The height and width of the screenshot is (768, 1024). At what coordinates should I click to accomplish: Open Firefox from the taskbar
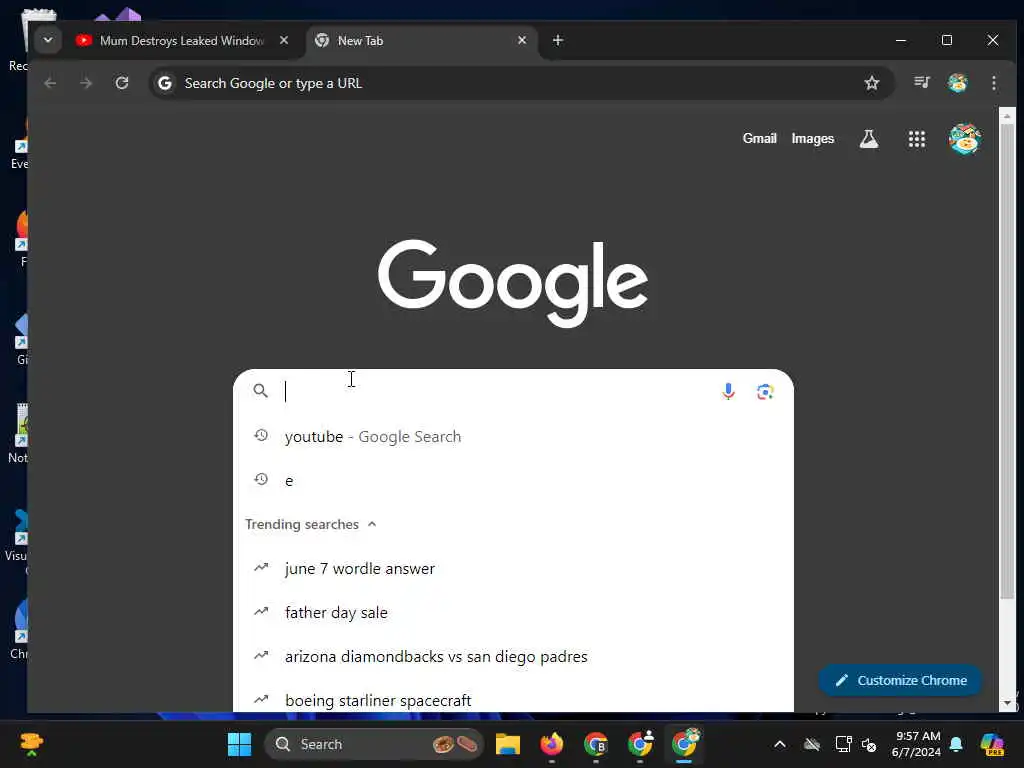click(552, 744)
